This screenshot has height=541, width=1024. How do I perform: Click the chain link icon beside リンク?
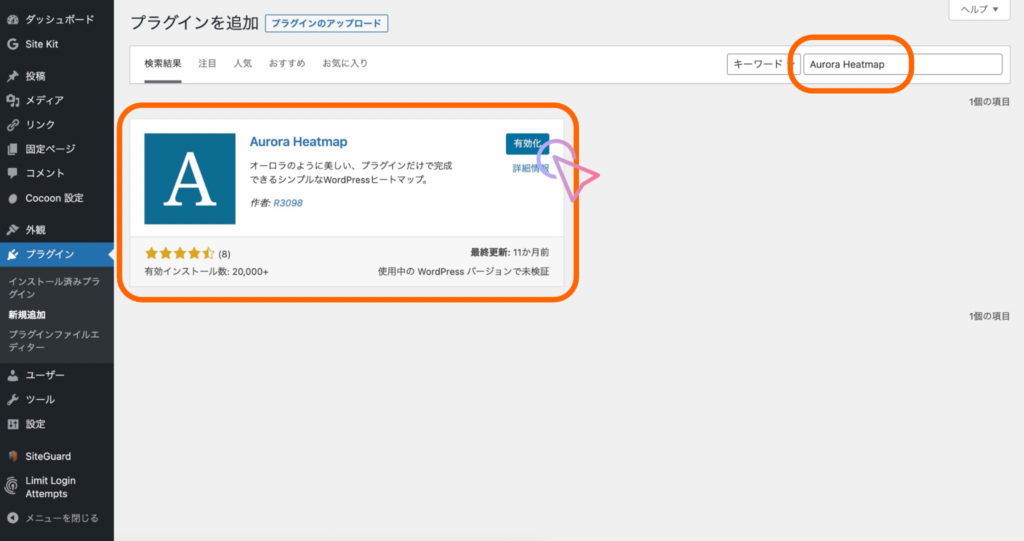coord(12,125)
